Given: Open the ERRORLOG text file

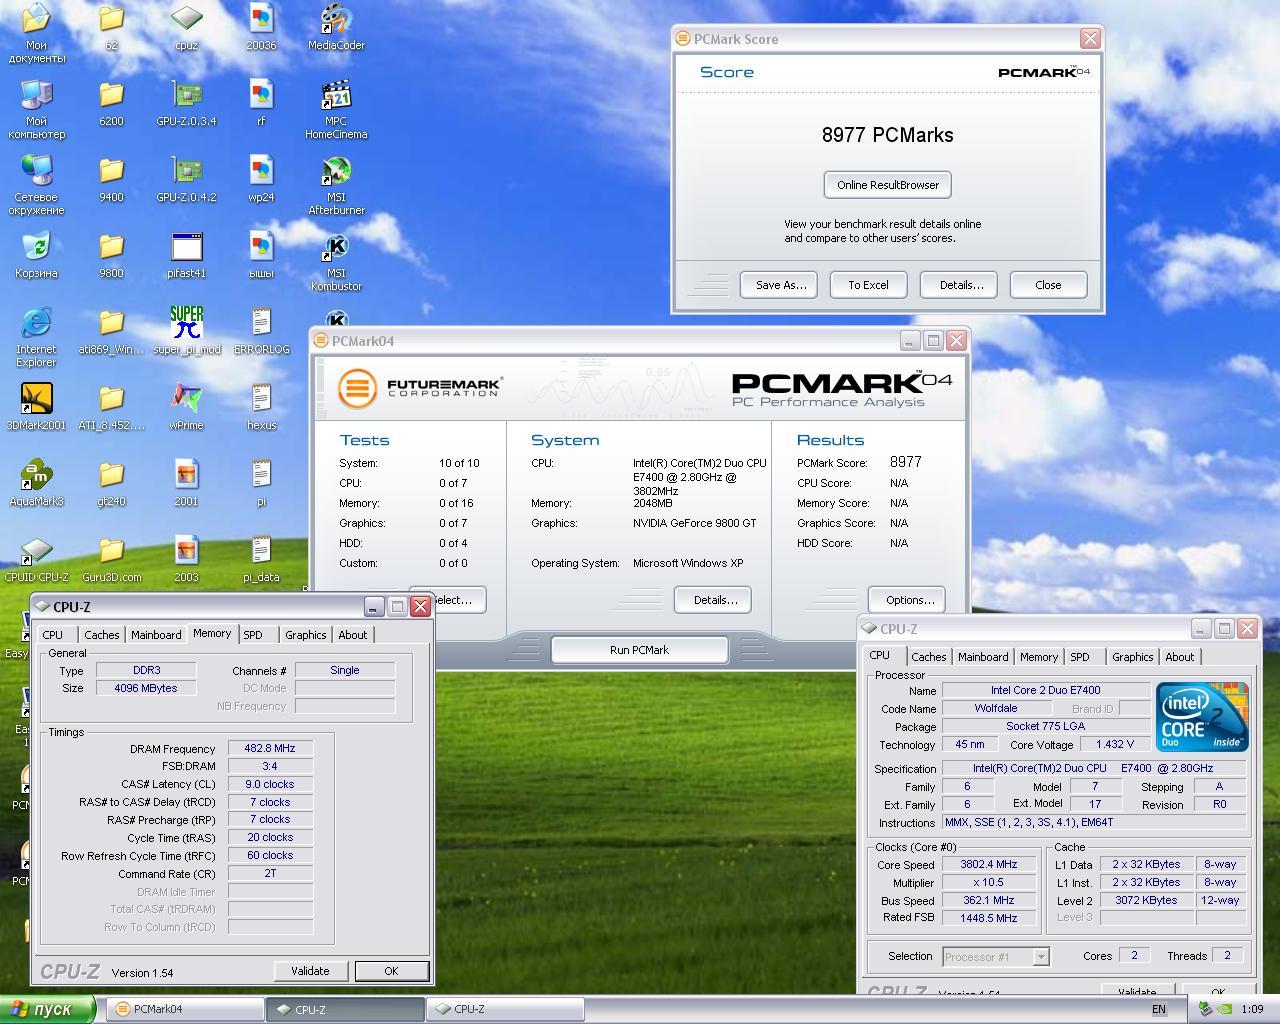Looking at the screenshot, I should [261, 331].
